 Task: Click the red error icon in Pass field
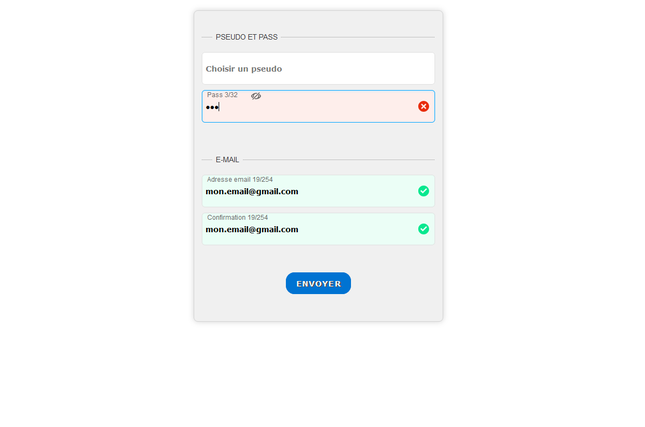[423, 107]
